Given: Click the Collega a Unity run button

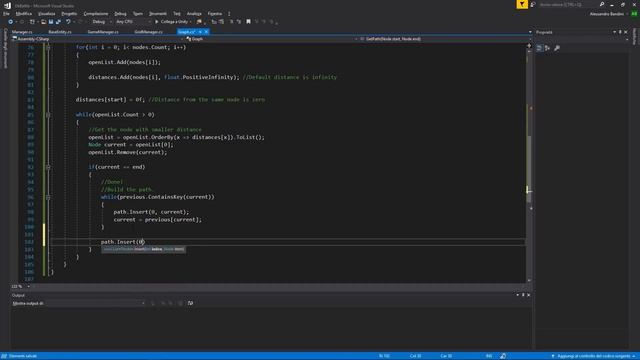Looking at the screenshot, I should [171, 22].
